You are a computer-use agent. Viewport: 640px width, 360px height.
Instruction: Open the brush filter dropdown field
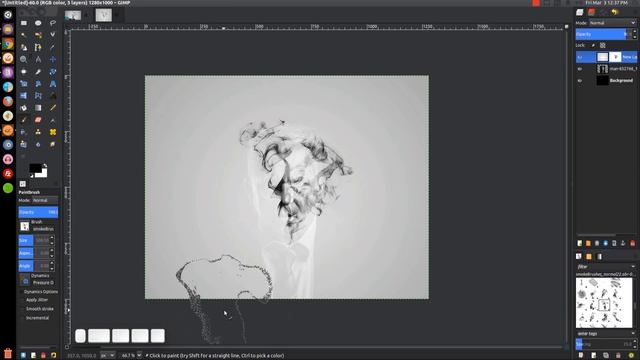coord(606,267)
